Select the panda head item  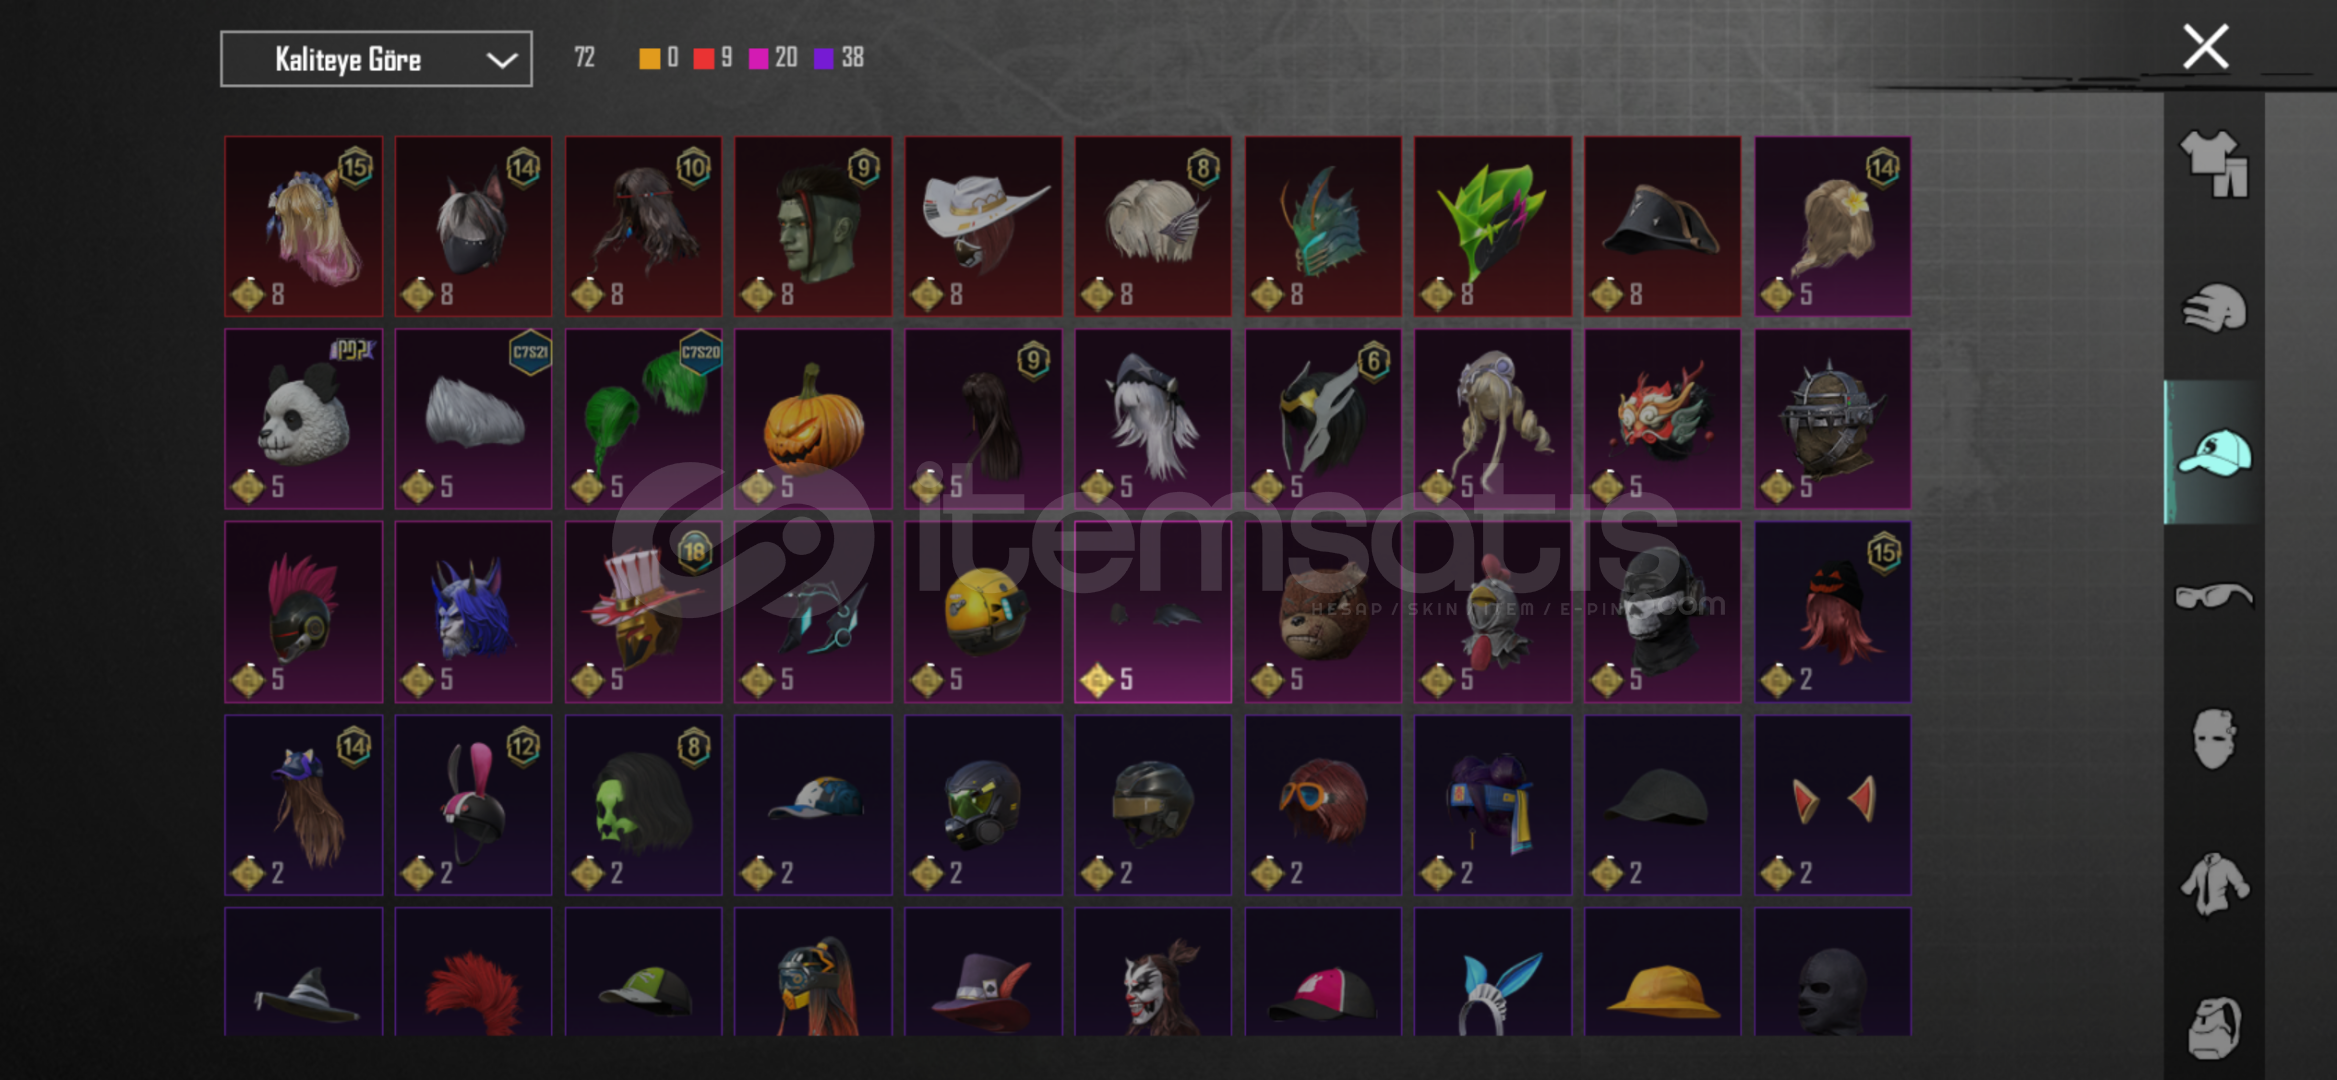pyautogui.click(x=303, y=419)
